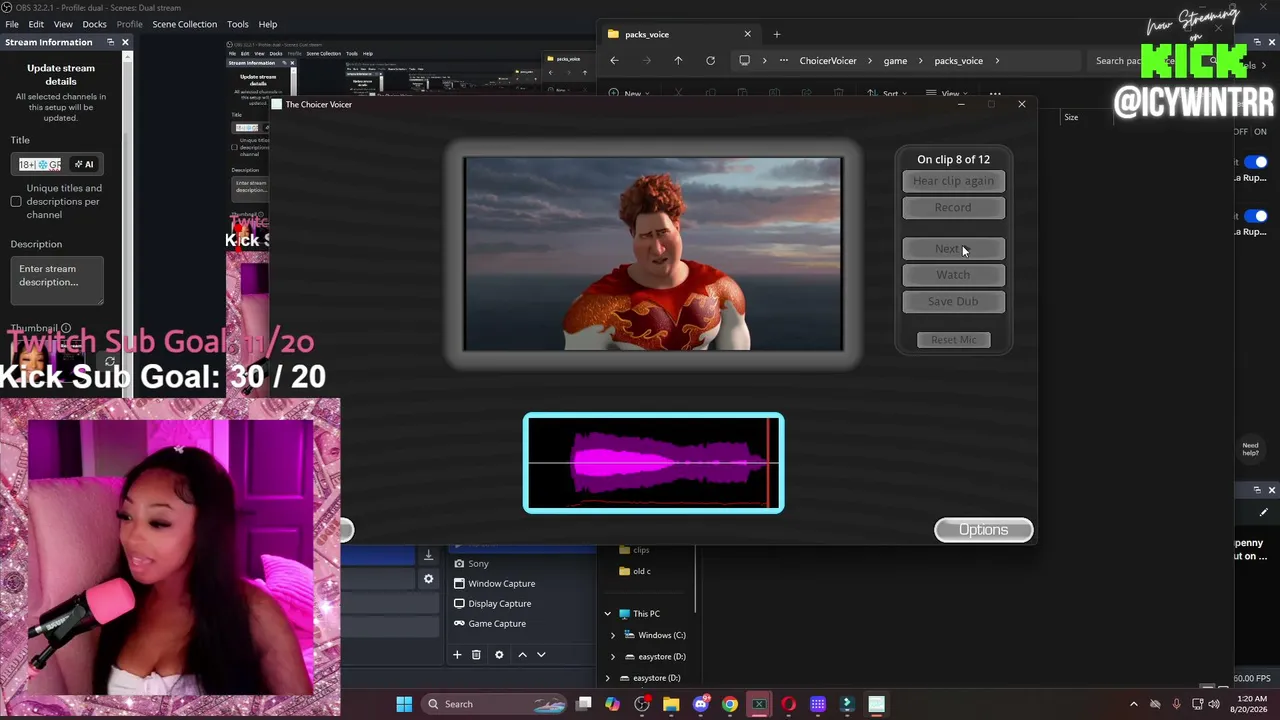
Task: Expand the chevron after ChoicerVoicer breadcrumb
Action: pyautogui.click(x=870, y=61)
